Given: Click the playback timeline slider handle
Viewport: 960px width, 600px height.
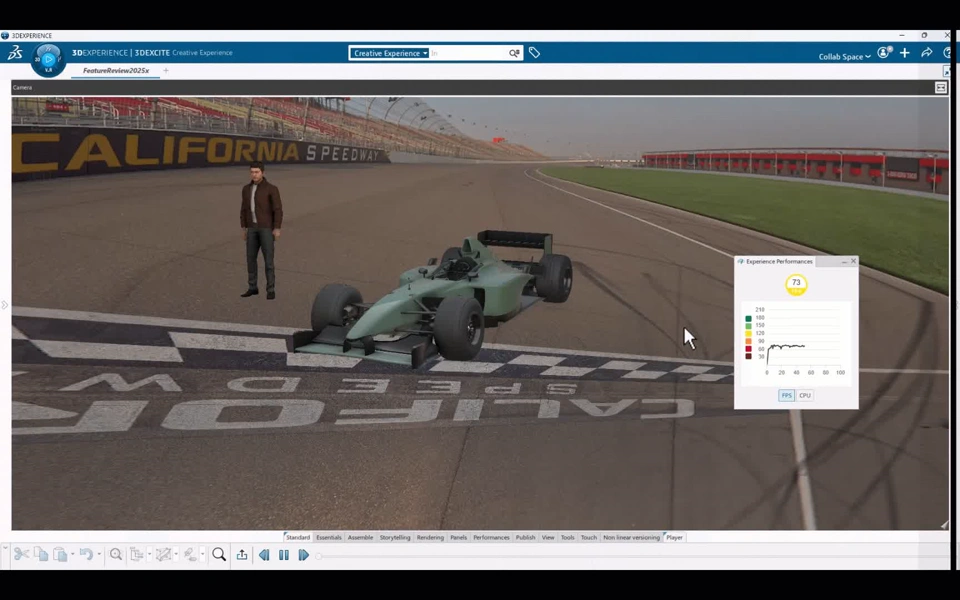Looking at the screenshot, I should 319,556.
